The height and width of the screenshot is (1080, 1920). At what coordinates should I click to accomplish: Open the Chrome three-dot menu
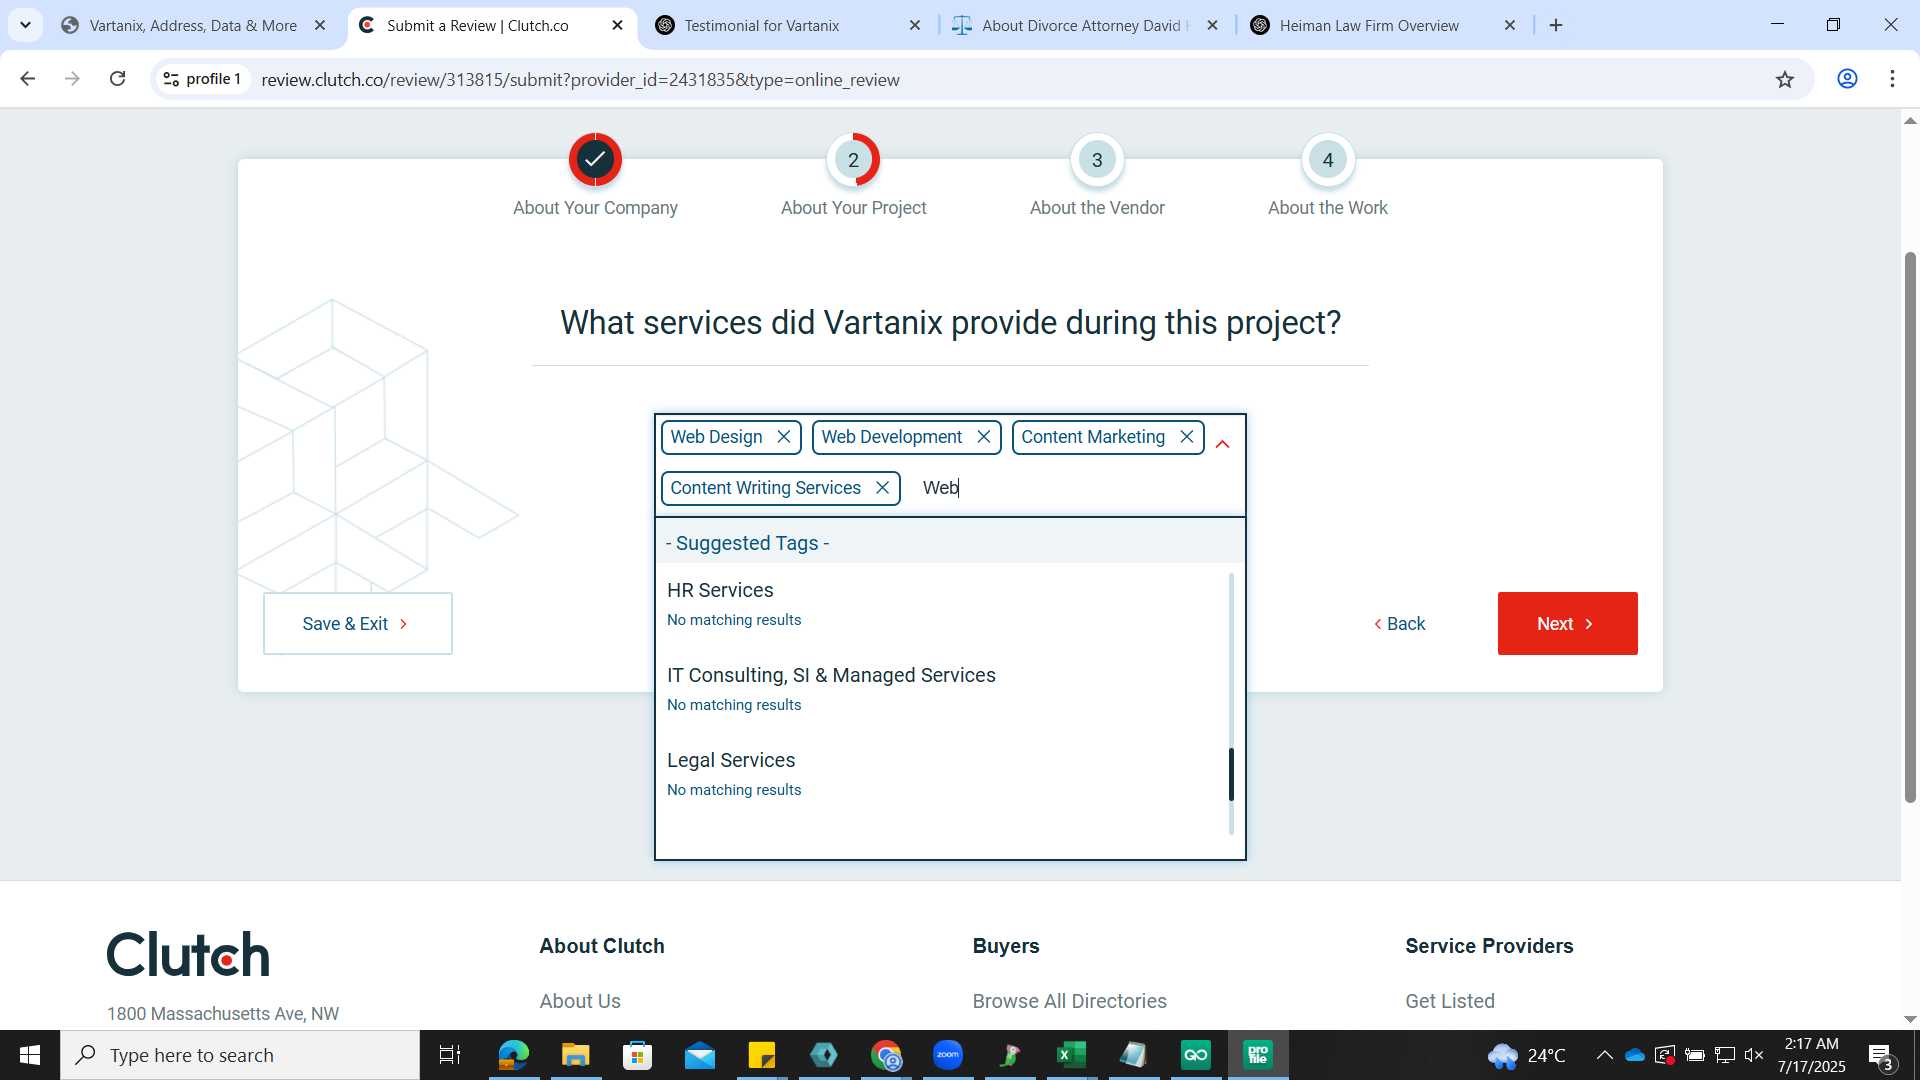(x=1892, y=79)
